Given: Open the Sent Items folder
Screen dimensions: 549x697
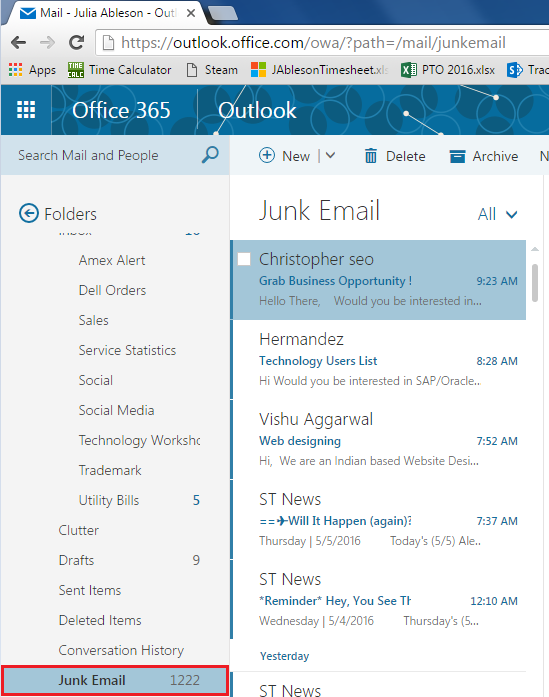Looking at the screenshot, I should coord(90,590).
